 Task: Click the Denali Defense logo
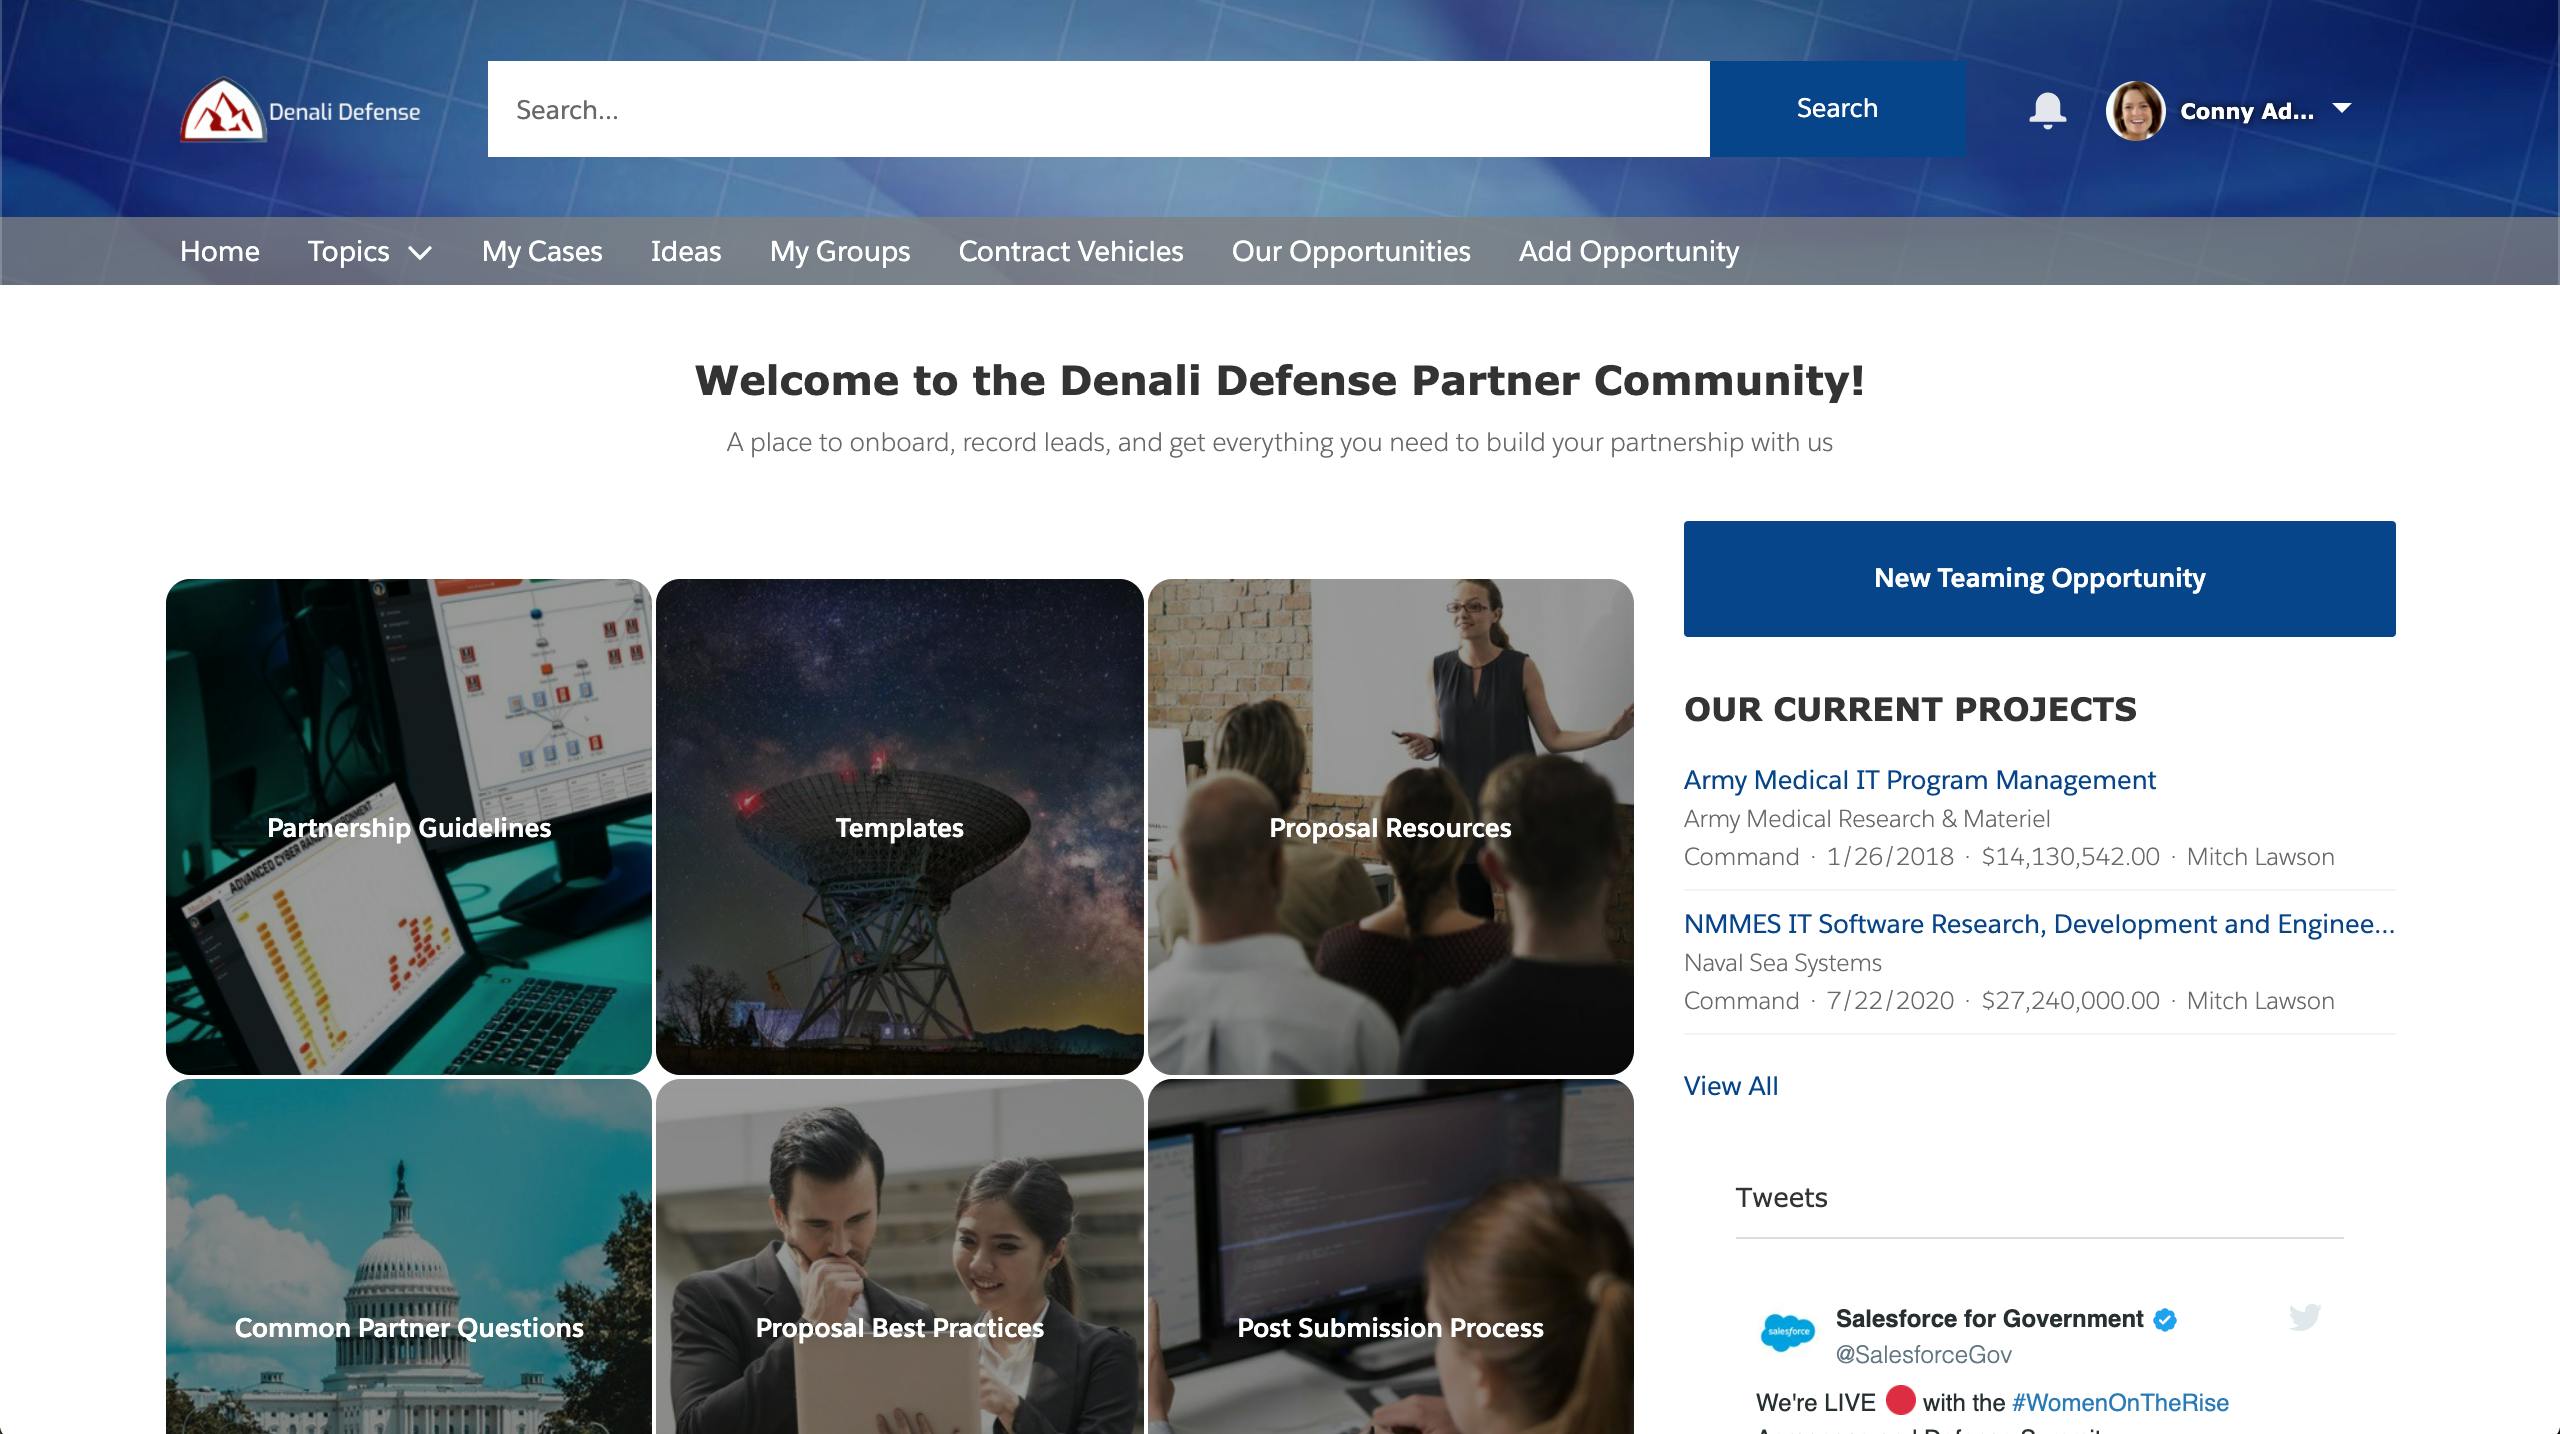(x=300, y=110)
